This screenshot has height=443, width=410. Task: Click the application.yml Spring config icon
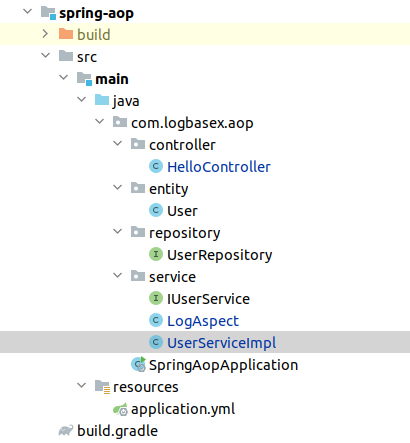click(x=120, y=409)
